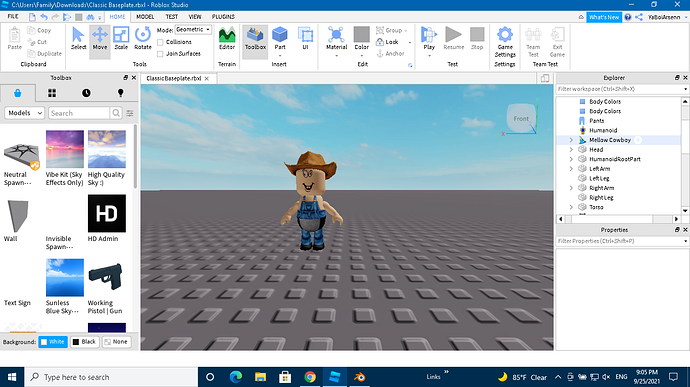Image resolution: width=690 pixels, height=387 pixels.
Task: Open Google Chrome from the taskbar
Action: tap(310, 377)
